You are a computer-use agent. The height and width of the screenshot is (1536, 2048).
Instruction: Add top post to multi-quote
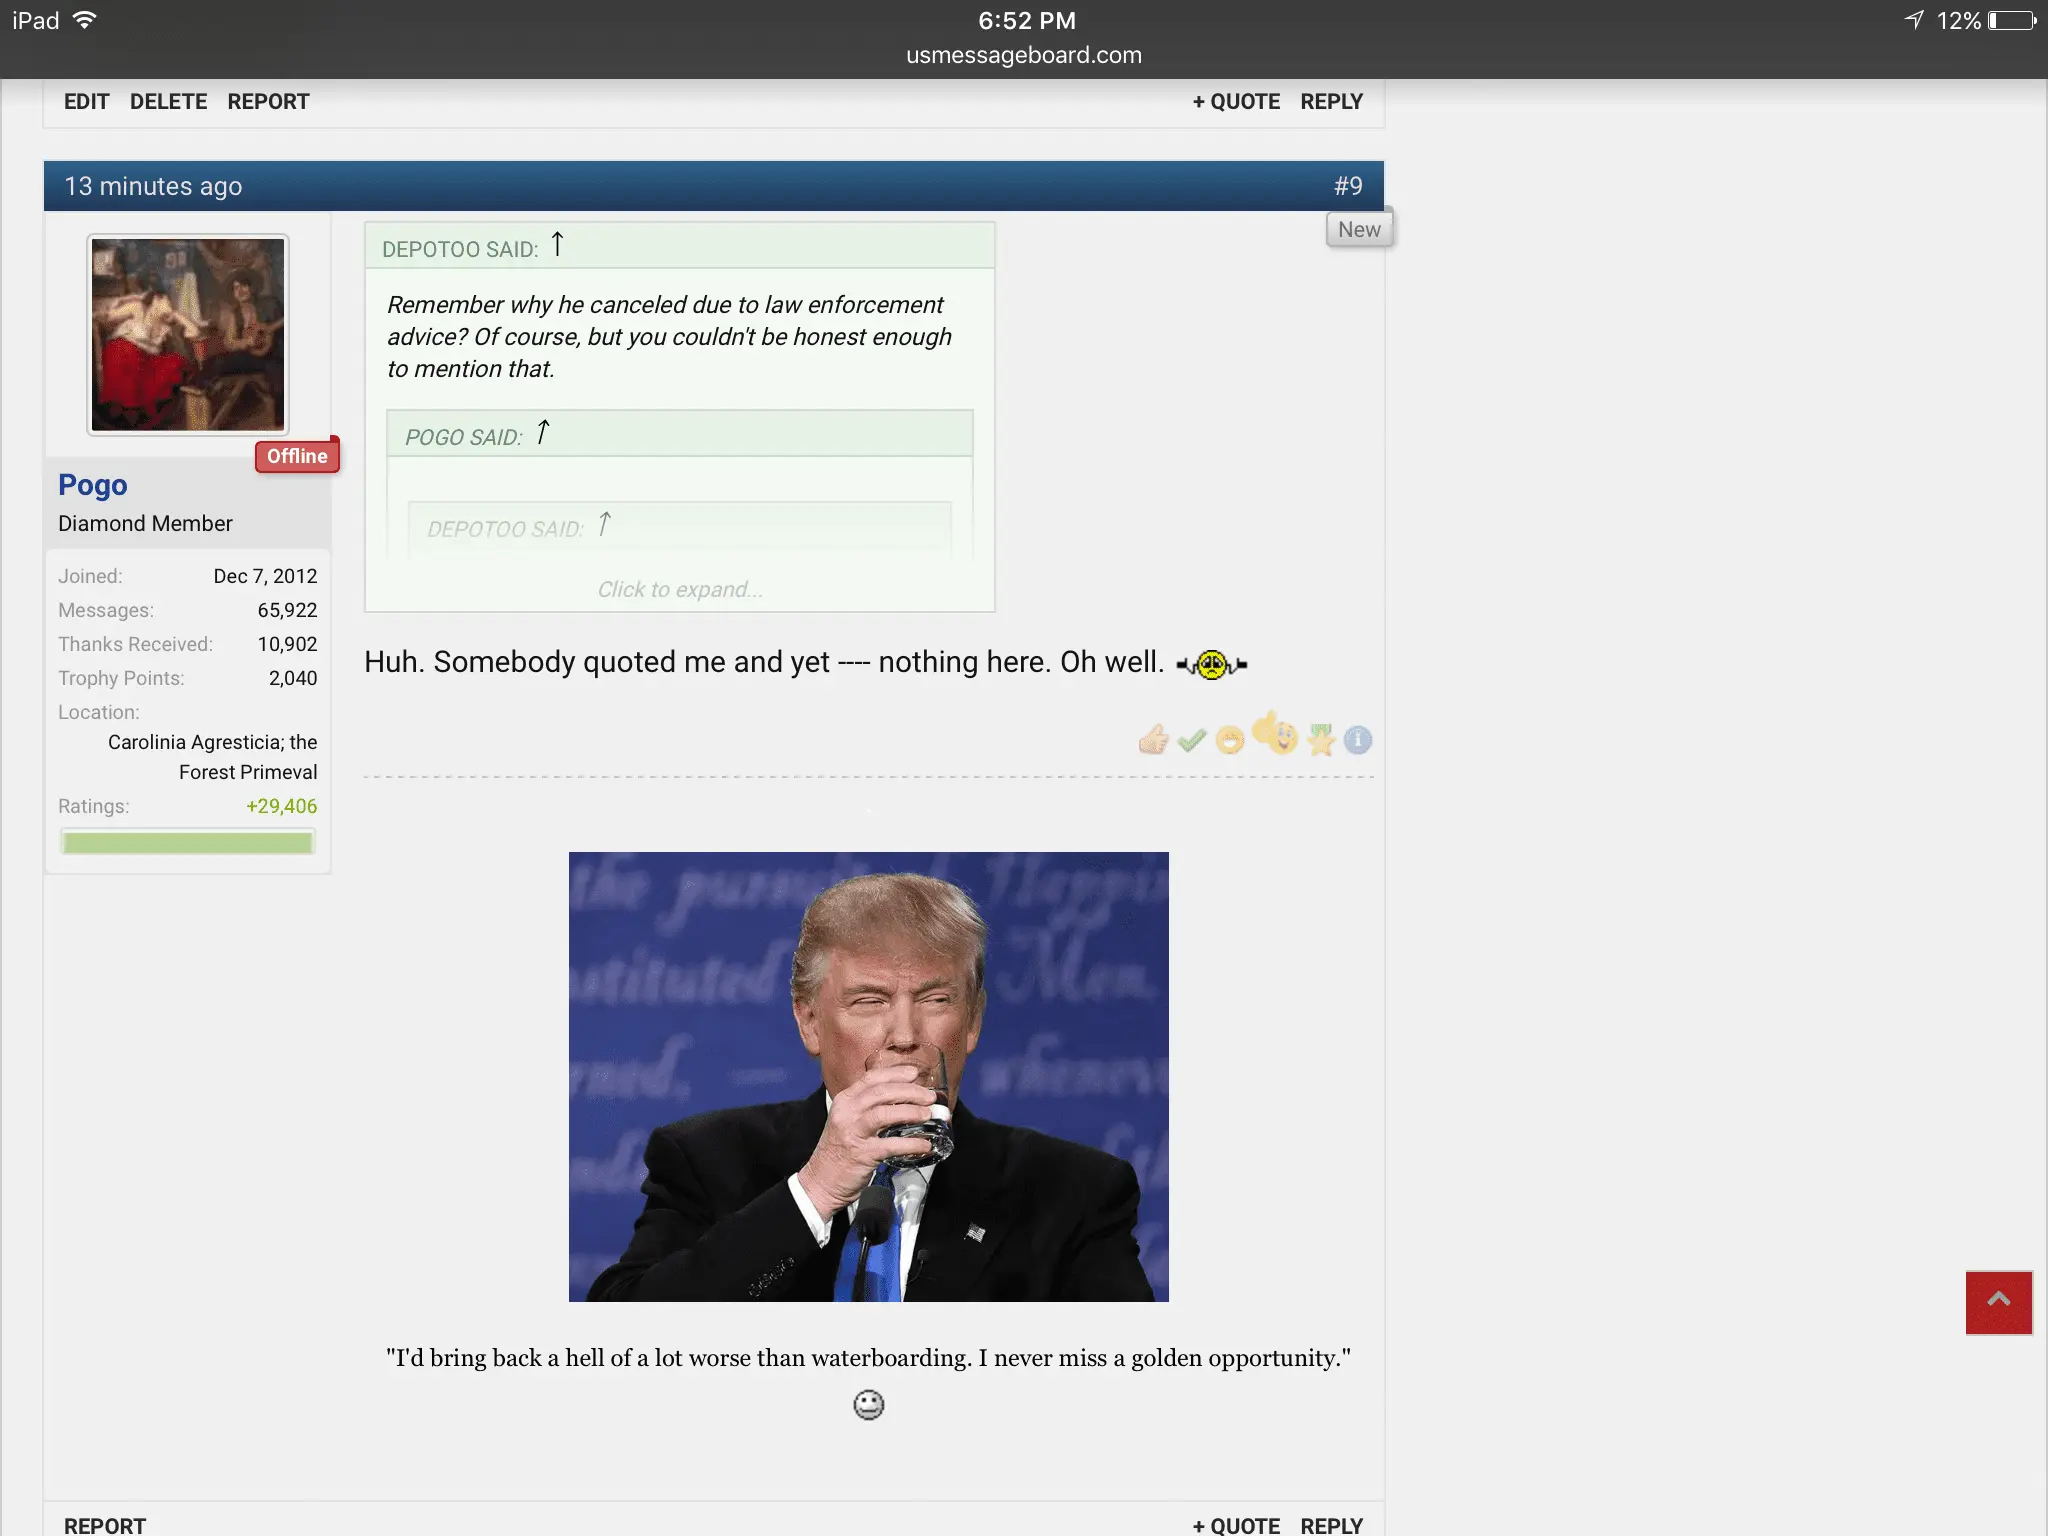tap(1236, 102)
